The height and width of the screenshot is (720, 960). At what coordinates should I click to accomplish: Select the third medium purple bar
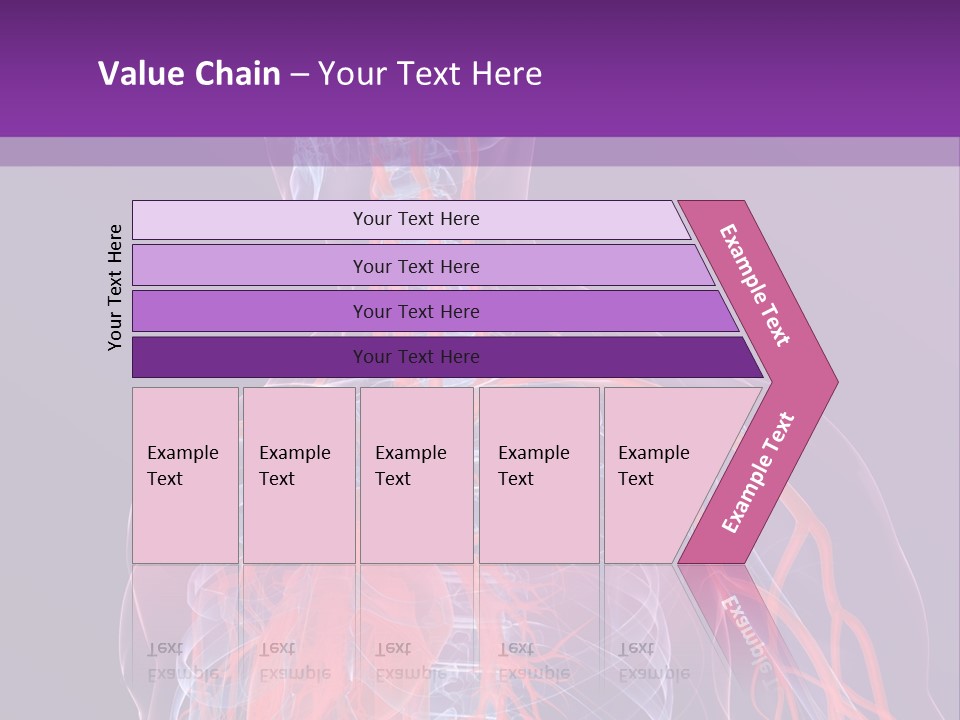[415, 311]
